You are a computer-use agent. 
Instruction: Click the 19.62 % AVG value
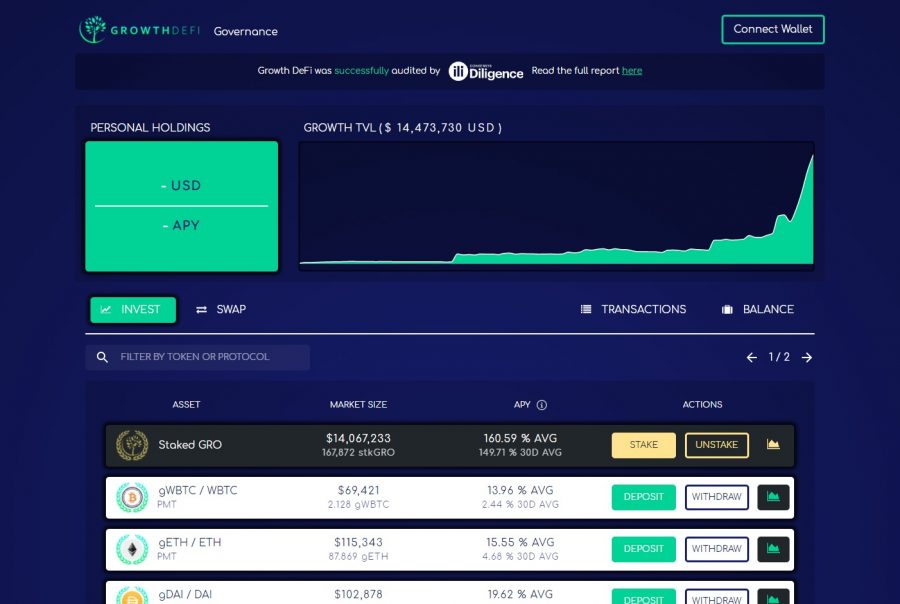point(520,594)
